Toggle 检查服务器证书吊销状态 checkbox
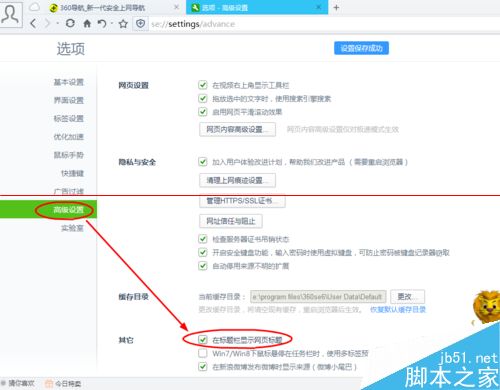Viewport: 500px width, 390px height. (x=203, y=239)
